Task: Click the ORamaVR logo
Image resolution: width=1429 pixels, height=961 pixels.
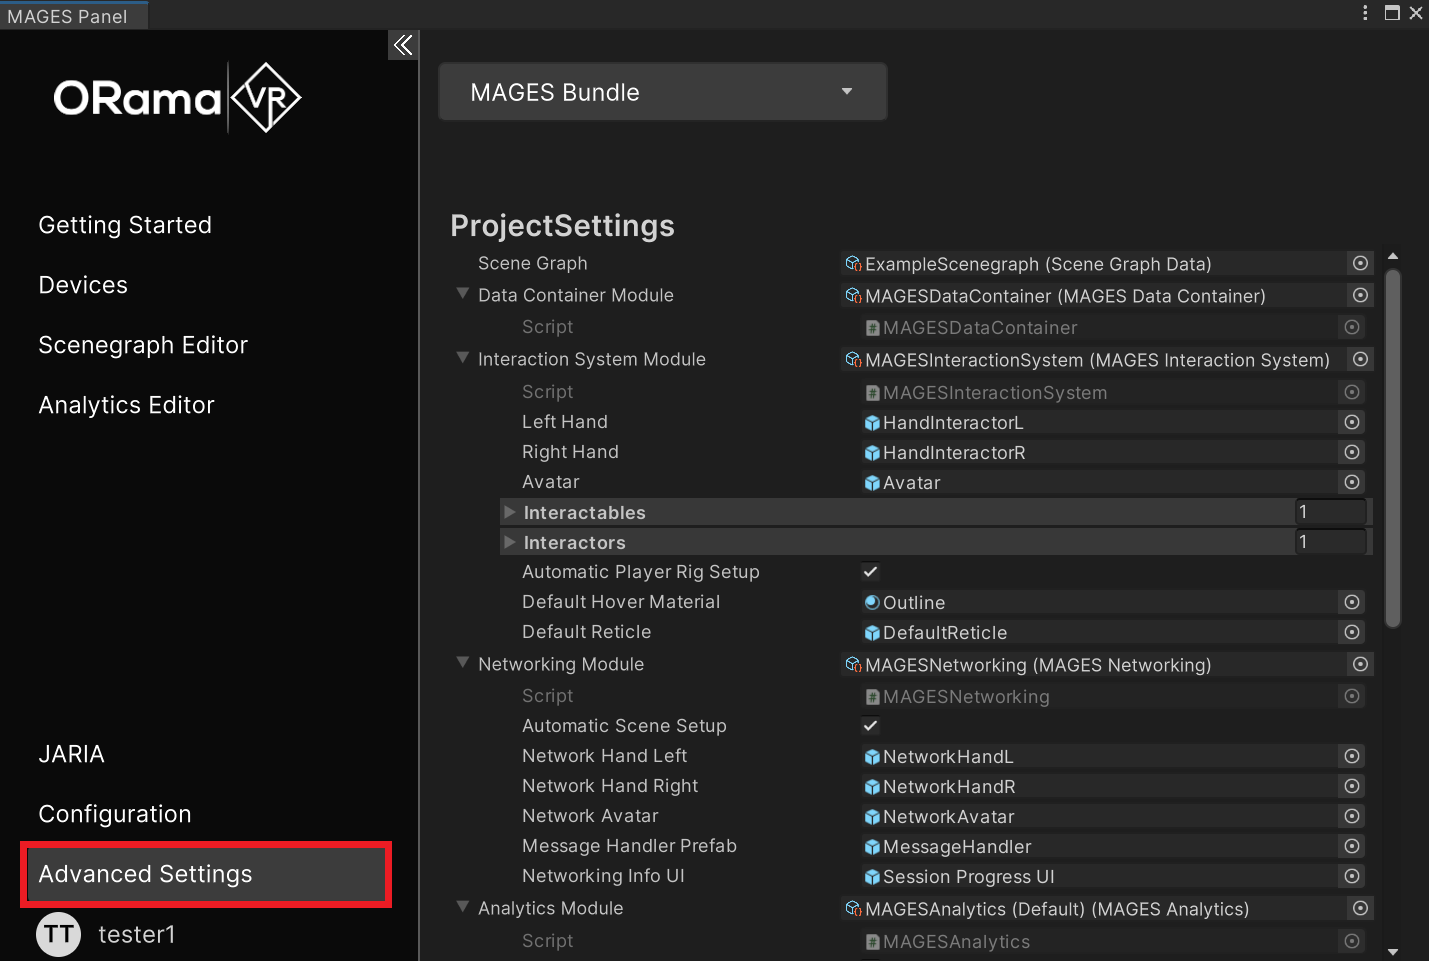Action: [177, 98]
